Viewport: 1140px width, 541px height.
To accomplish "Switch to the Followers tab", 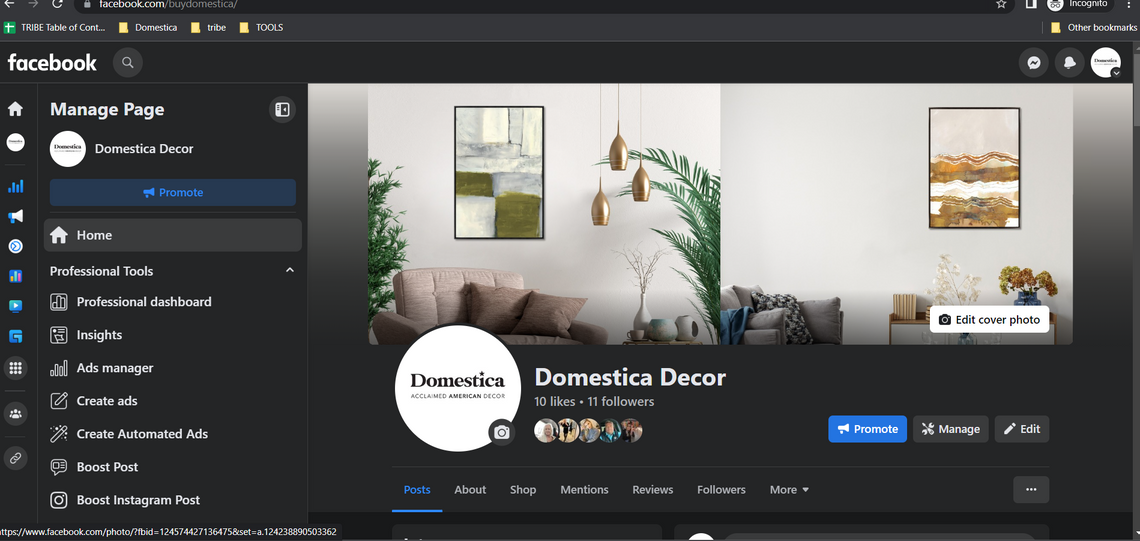I will [x=721, y=490].
